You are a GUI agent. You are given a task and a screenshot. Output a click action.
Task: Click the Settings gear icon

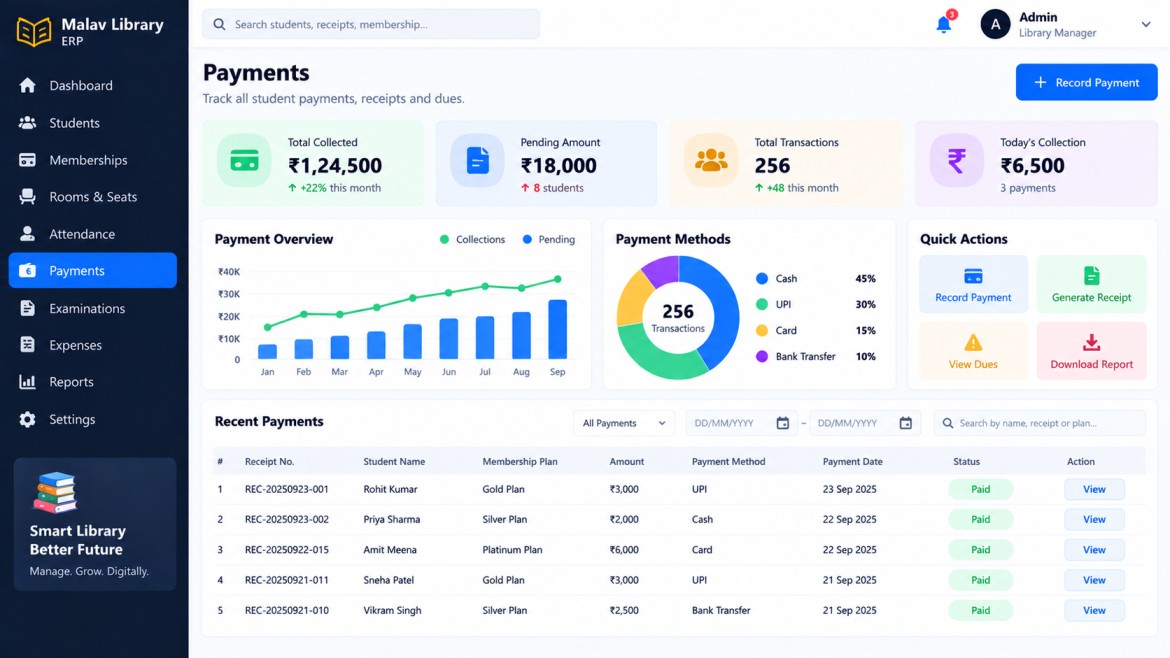[28, 419]
